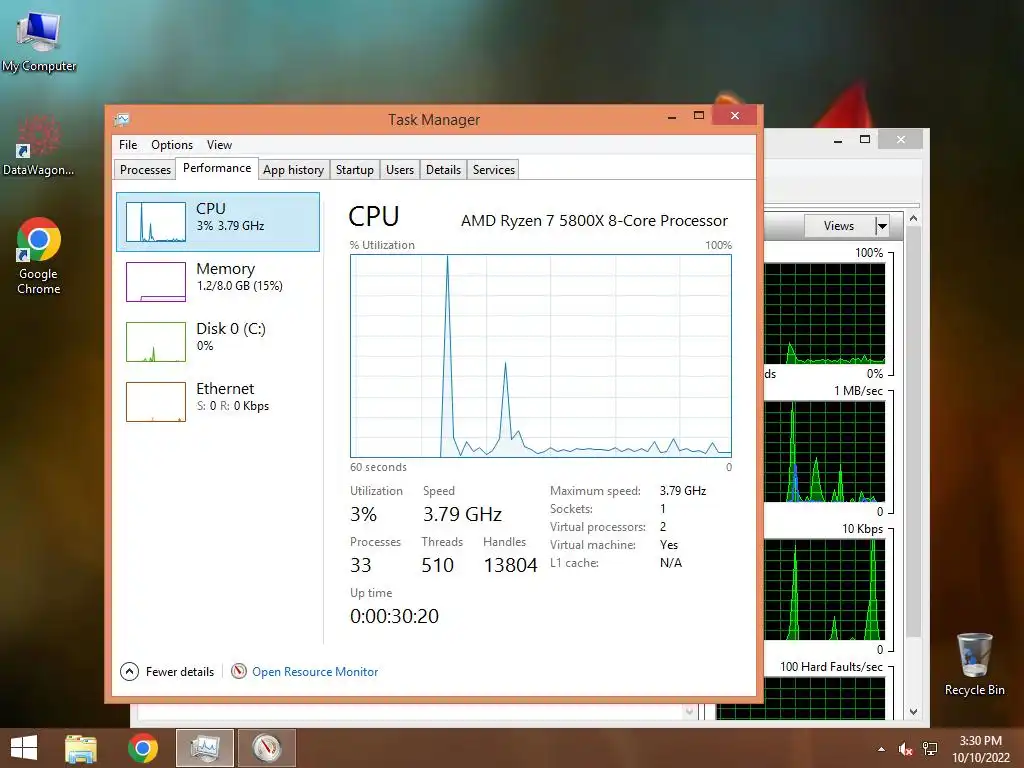Select Resource Monitor taskbar button
Screen dimensions: 1024x768
click(266, 748)
